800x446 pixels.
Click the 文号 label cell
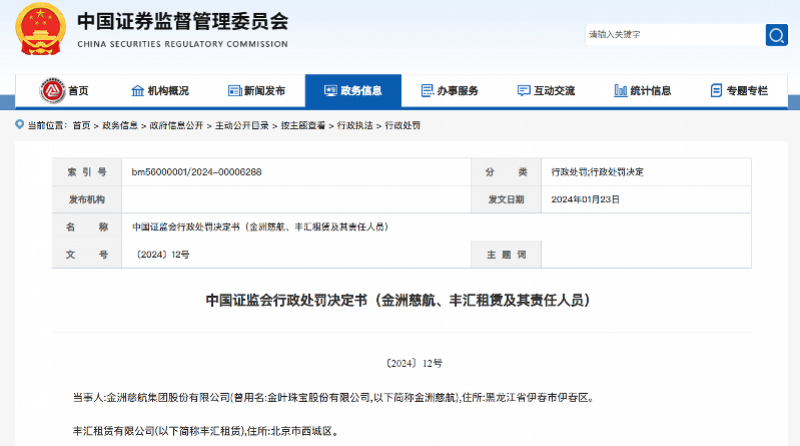pos(87,255)
